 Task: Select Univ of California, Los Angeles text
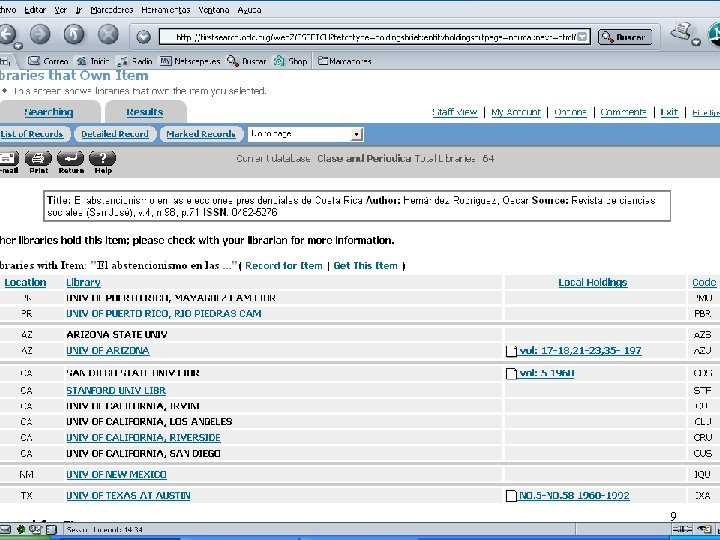[x=149, y=422]
